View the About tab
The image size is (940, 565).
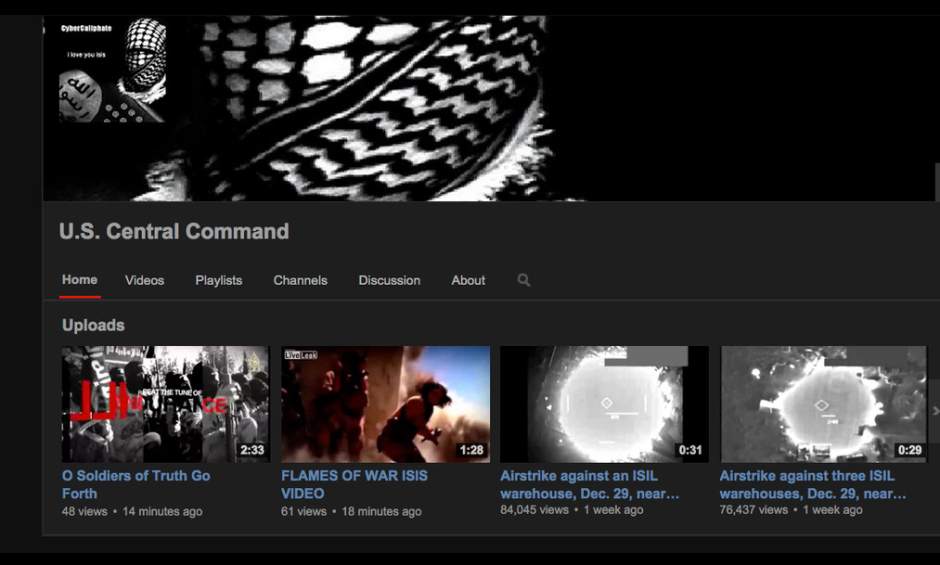(x=468, y=281)
